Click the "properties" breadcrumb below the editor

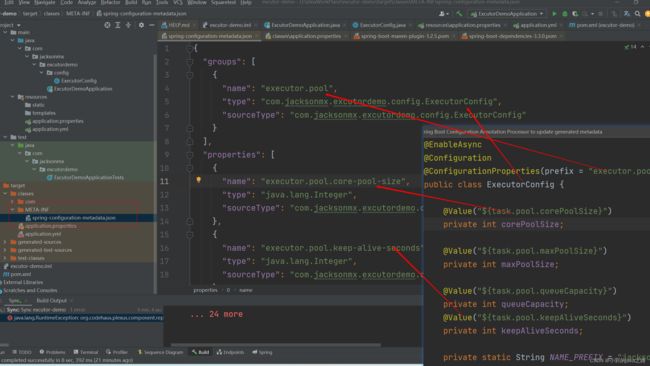coord(205,290)
